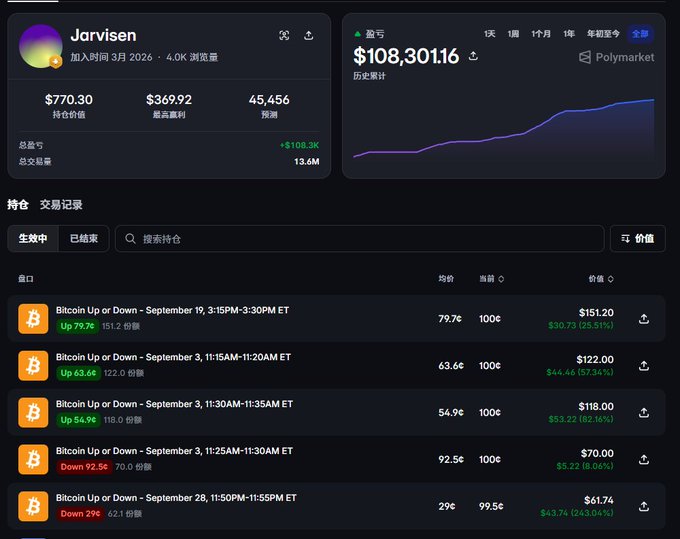This screenshot has height=539, width=680.
Task: Click the Down 29¢ badge
Action: tap(80, 513)
